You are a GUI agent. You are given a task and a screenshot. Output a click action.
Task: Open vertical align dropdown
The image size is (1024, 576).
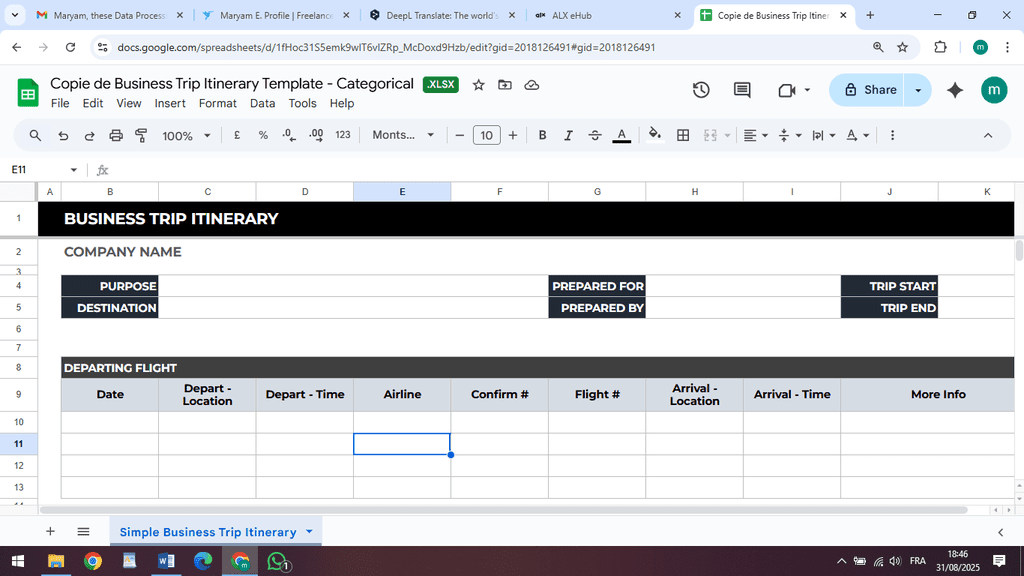click(790, 135)
